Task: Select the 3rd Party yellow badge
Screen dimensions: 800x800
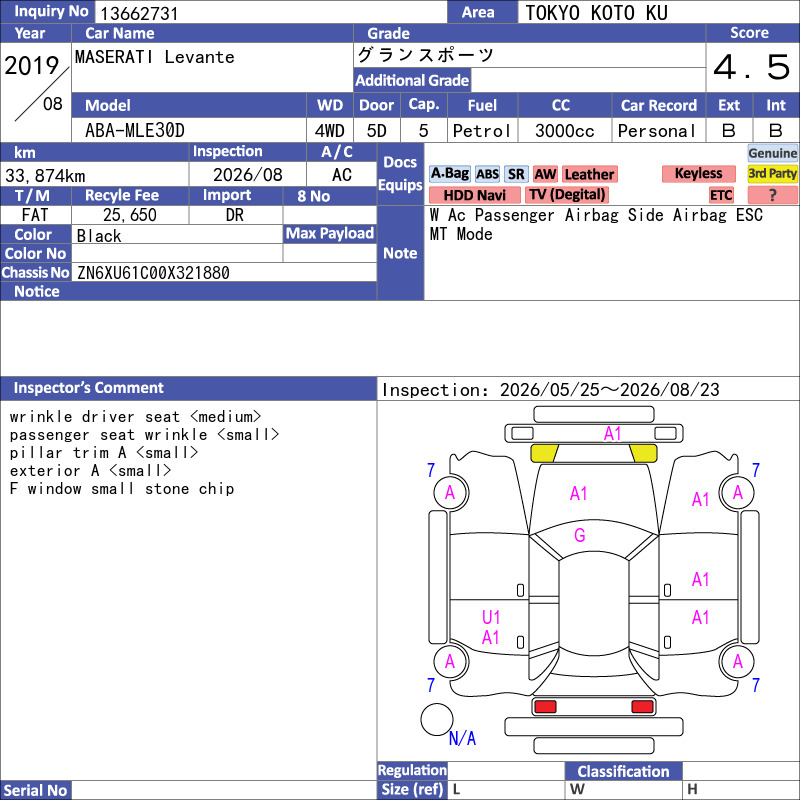Action: (772, 173)
